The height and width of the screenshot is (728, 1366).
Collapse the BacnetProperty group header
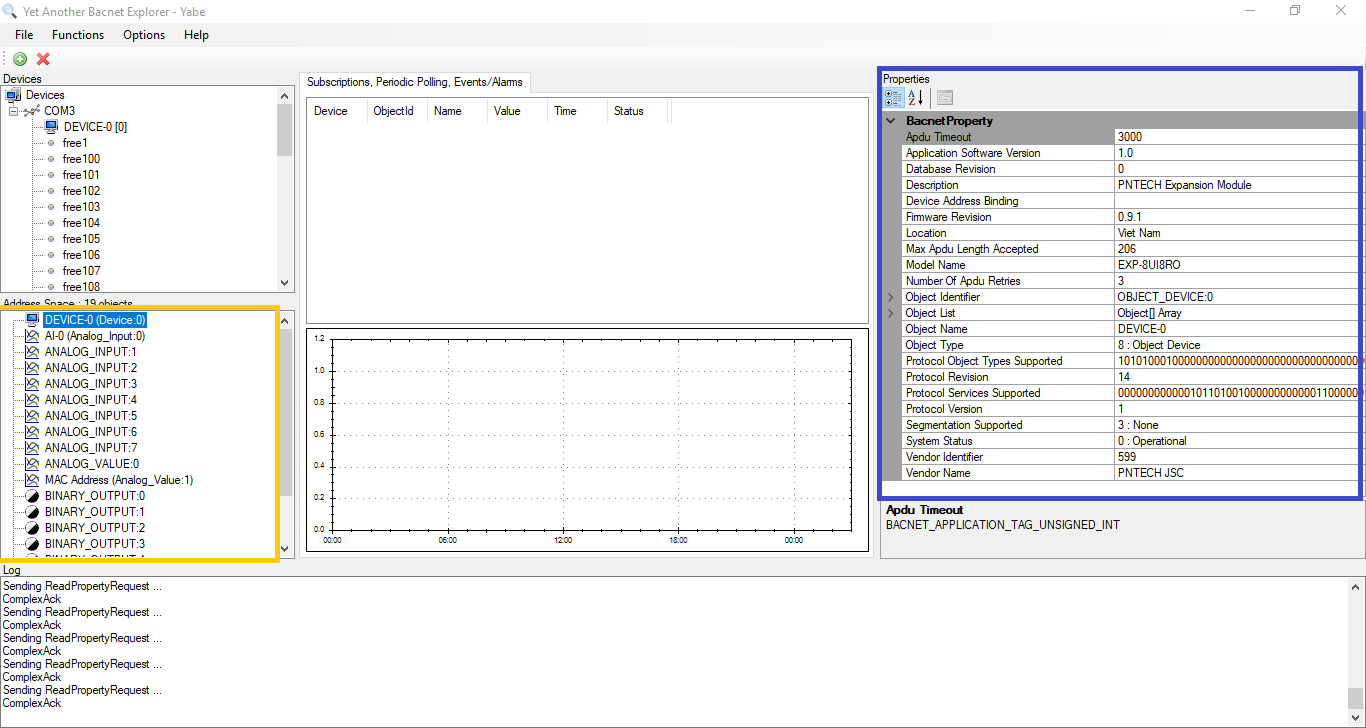pyautogui.click(x=891, y=120)
